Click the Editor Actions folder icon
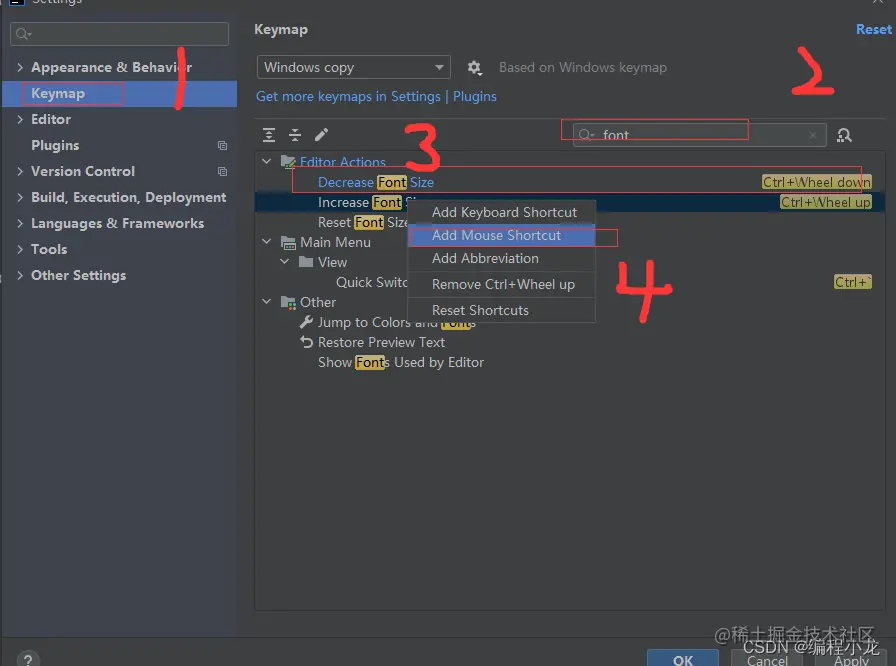This screenshot has height=666, width=896. [x=288, y=162]
